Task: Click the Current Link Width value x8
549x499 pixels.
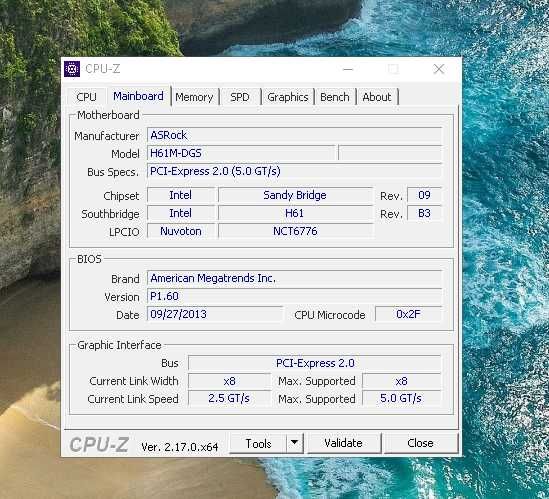Action: 229,381
